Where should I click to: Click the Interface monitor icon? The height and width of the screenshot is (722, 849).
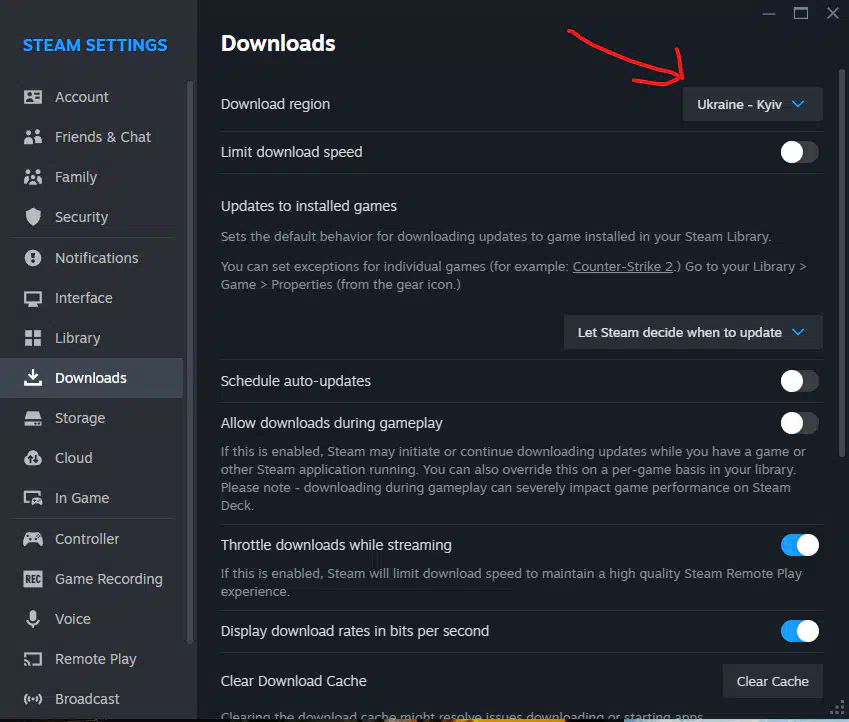point(33,298)
